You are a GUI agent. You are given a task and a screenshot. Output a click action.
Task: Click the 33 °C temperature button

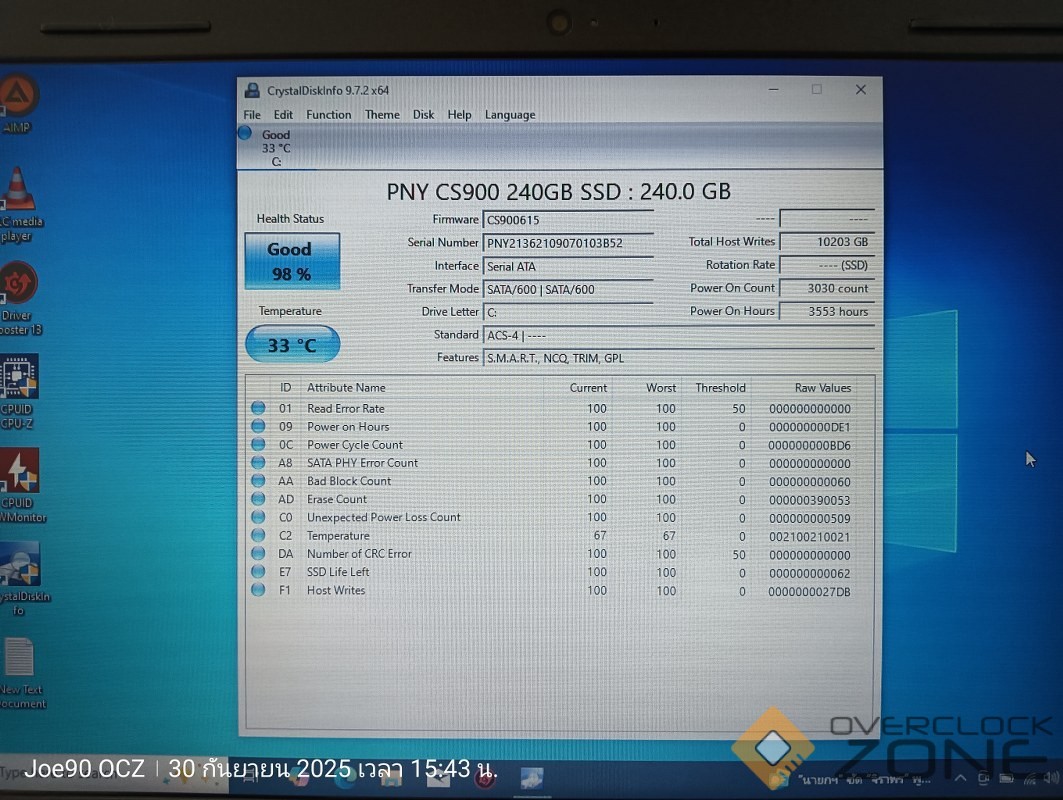click(292, 344)
